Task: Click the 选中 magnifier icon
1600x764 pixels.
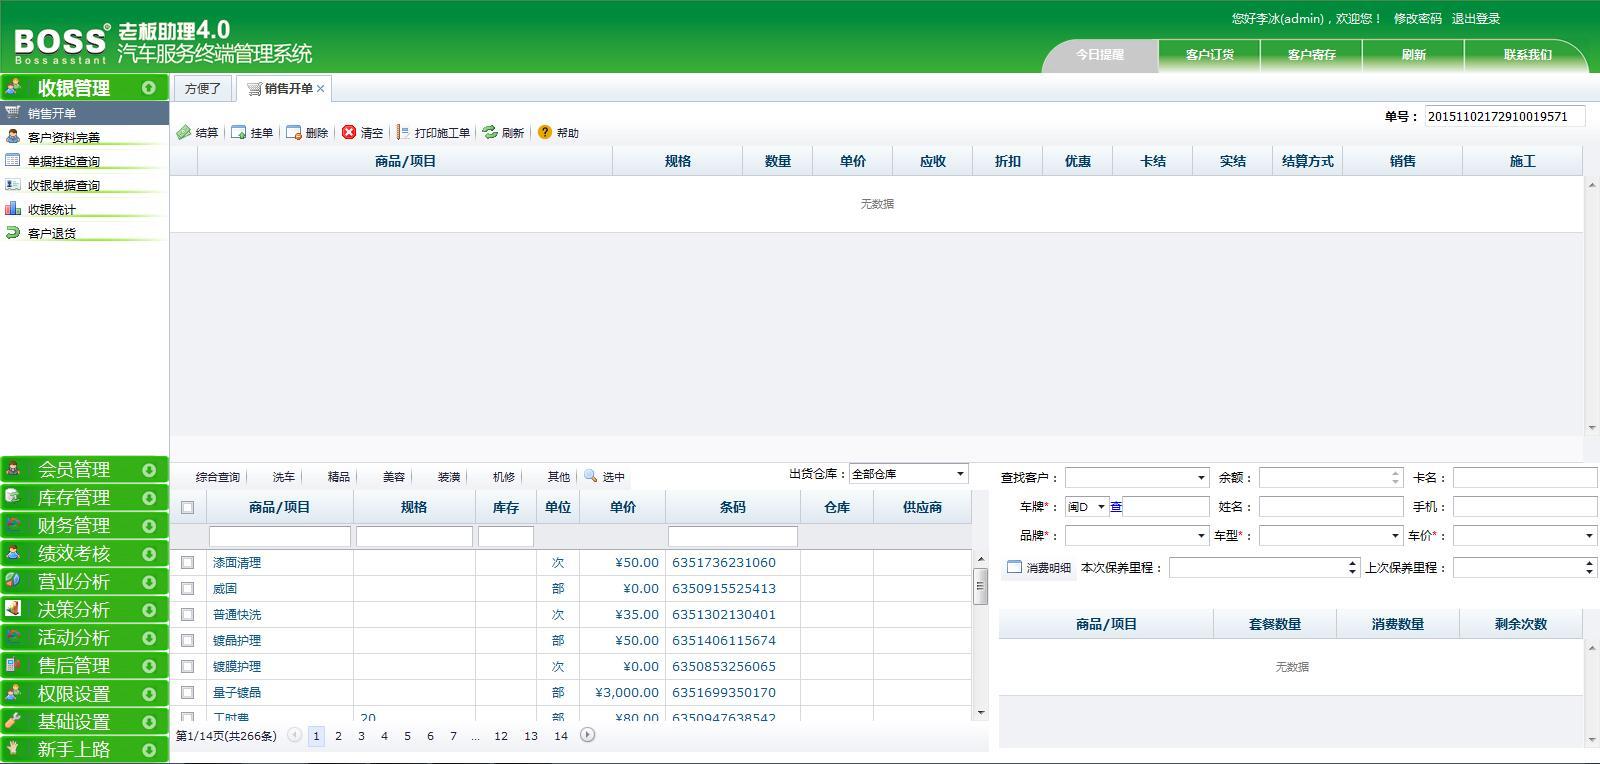Action: [591, 476]
